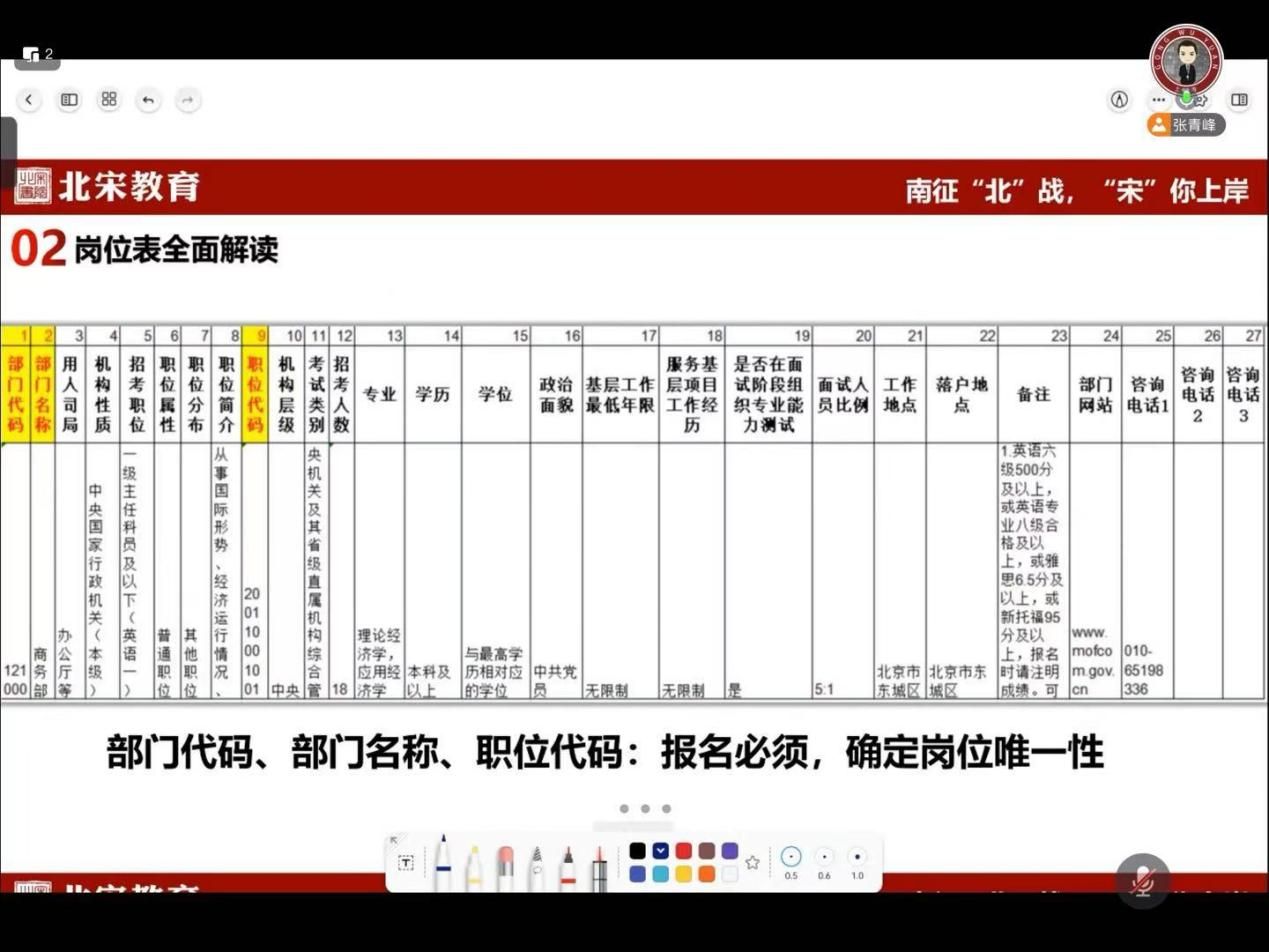Undo the last annotation stroke
This screenshot has width=1269, height=952.
149,99
